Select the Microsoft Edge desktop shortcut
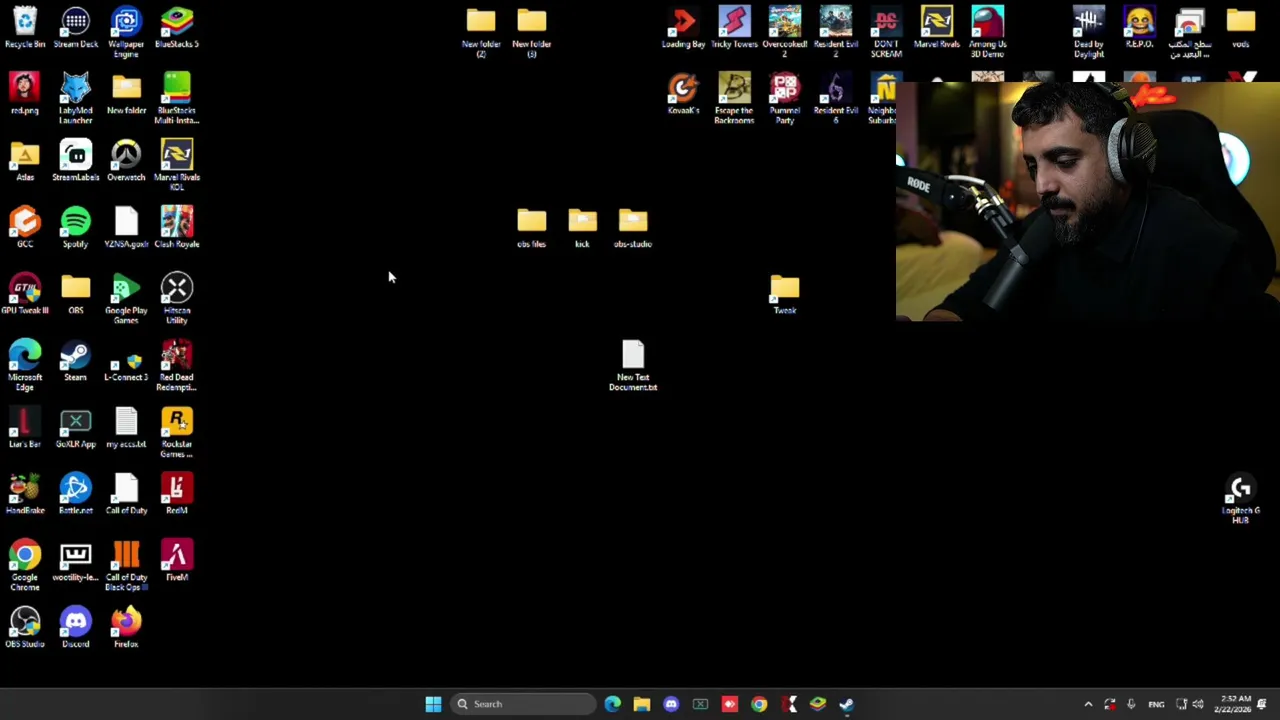Viewport: 1280px width, 720px height. [25, 365]
